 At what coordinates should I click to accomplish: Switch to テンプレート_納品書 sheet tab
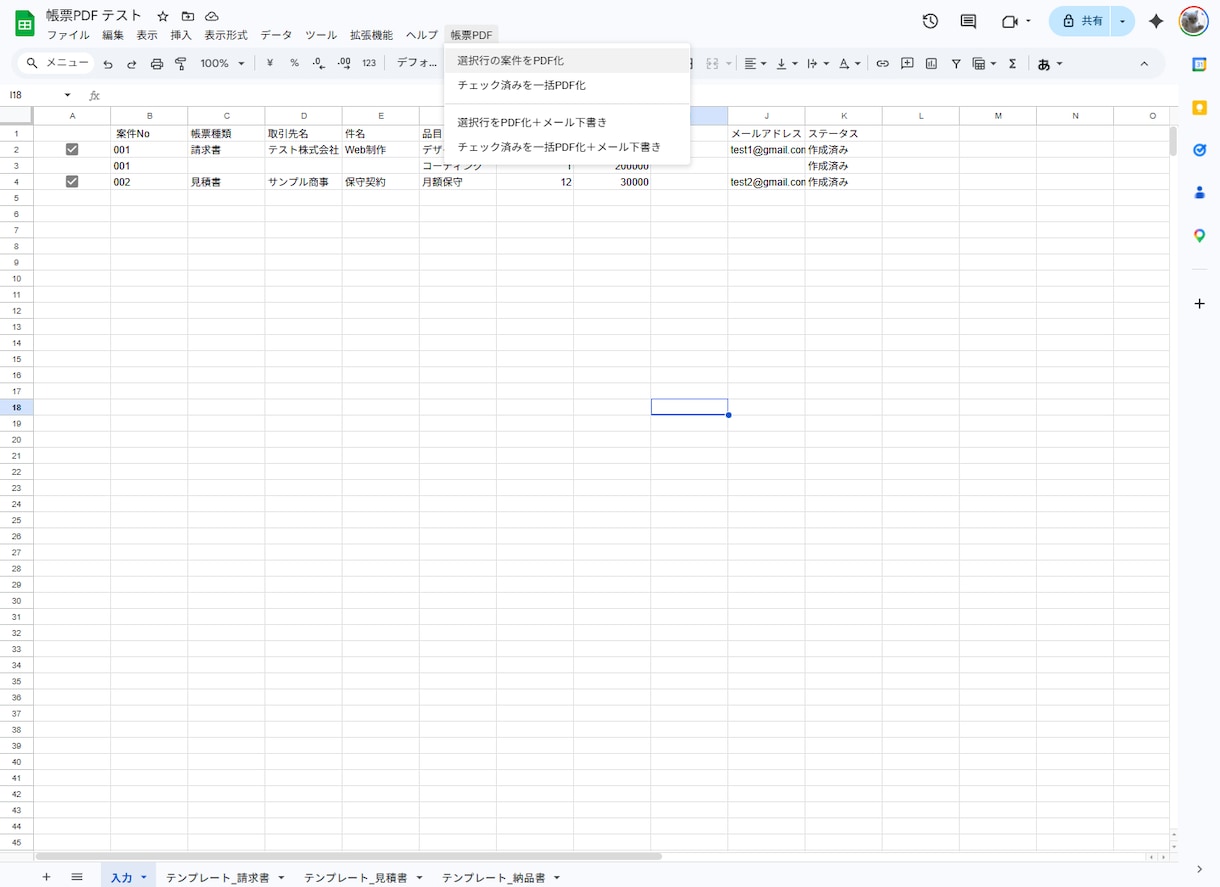click(x=494, y=877)
